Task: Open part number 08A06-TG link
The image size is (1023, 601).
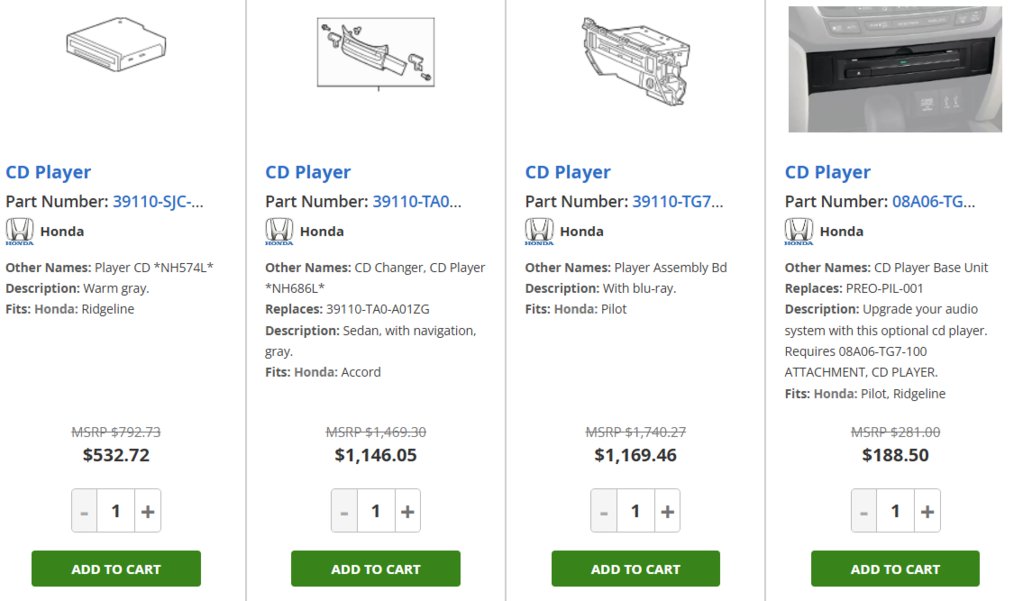Action: click(x=934, y=202)
